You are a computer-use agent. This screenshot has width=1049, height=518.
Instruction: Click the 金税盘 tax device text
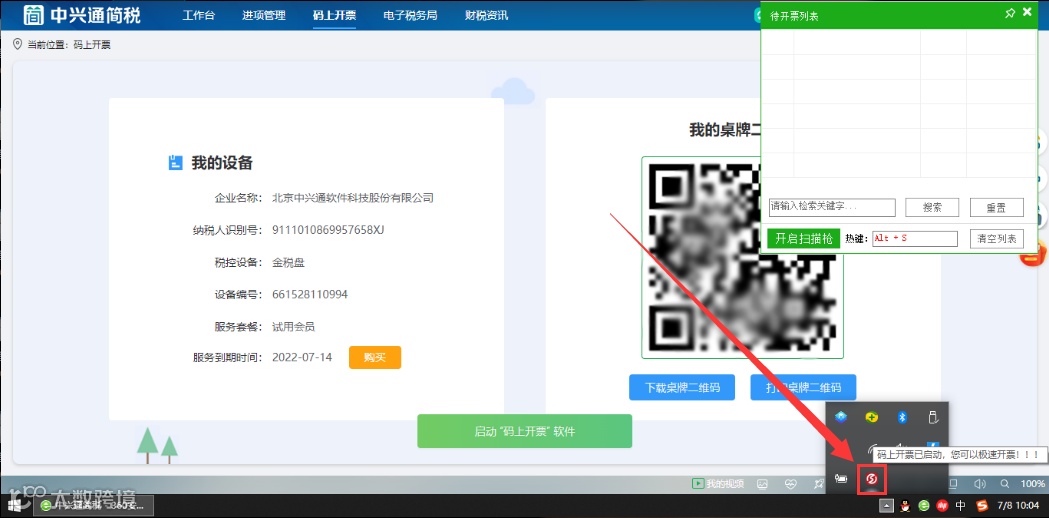(x=288, y=262)
